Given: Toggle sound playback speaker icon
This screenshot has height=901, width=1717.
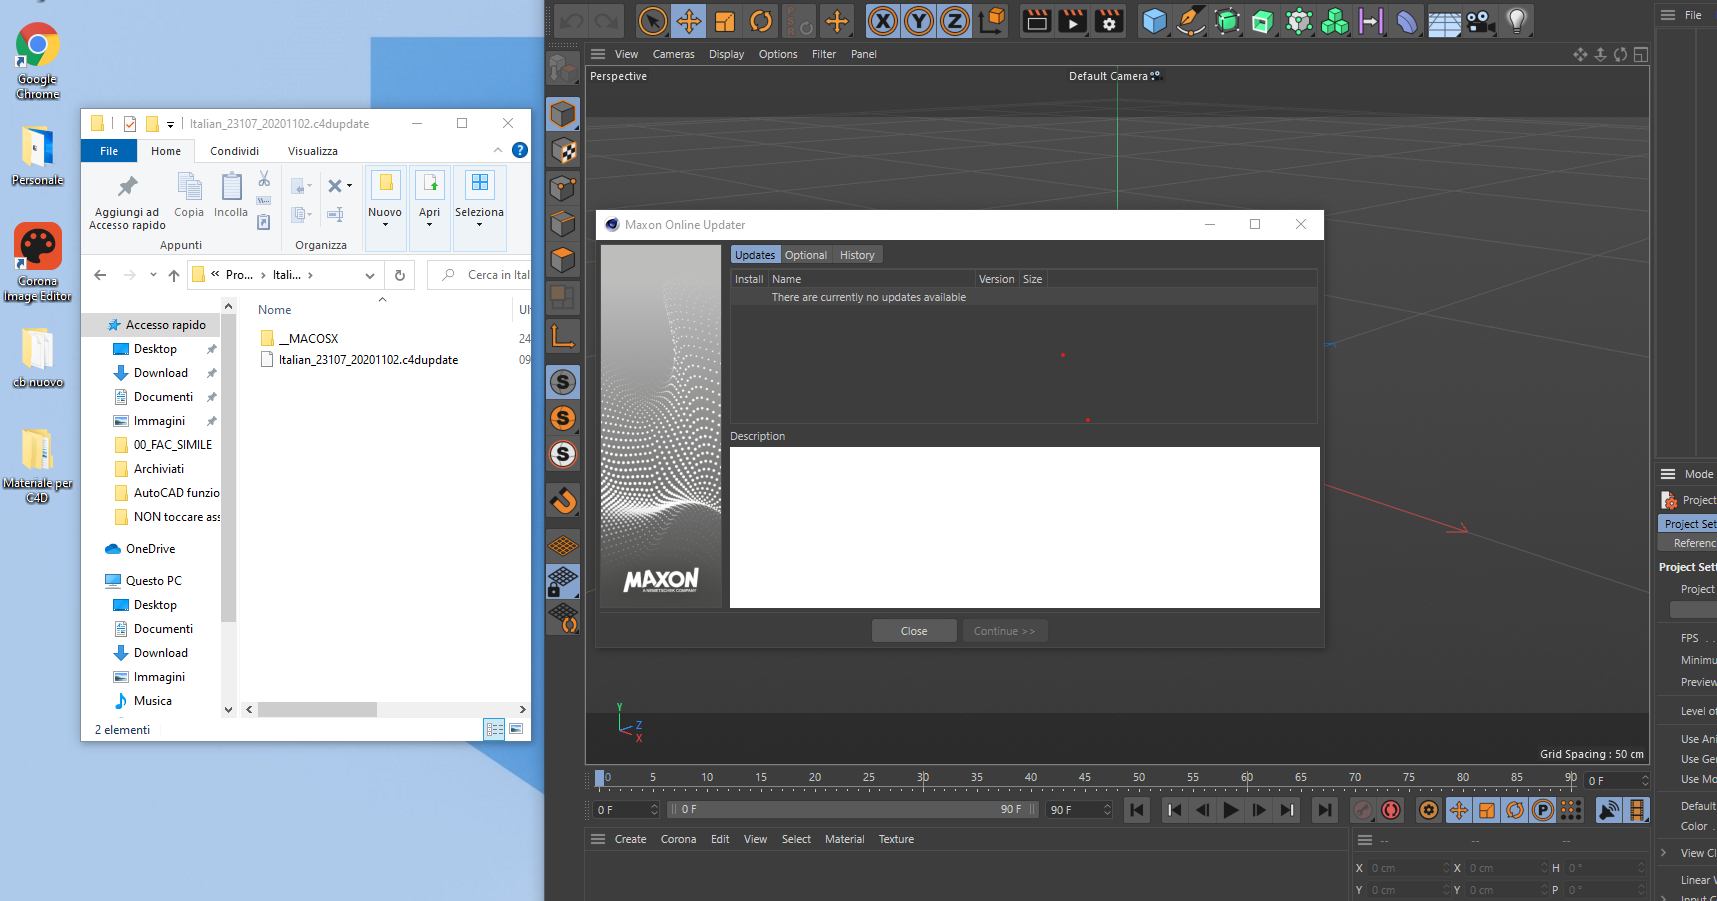Looking at the screenshot, I should tap(1609, 810).
